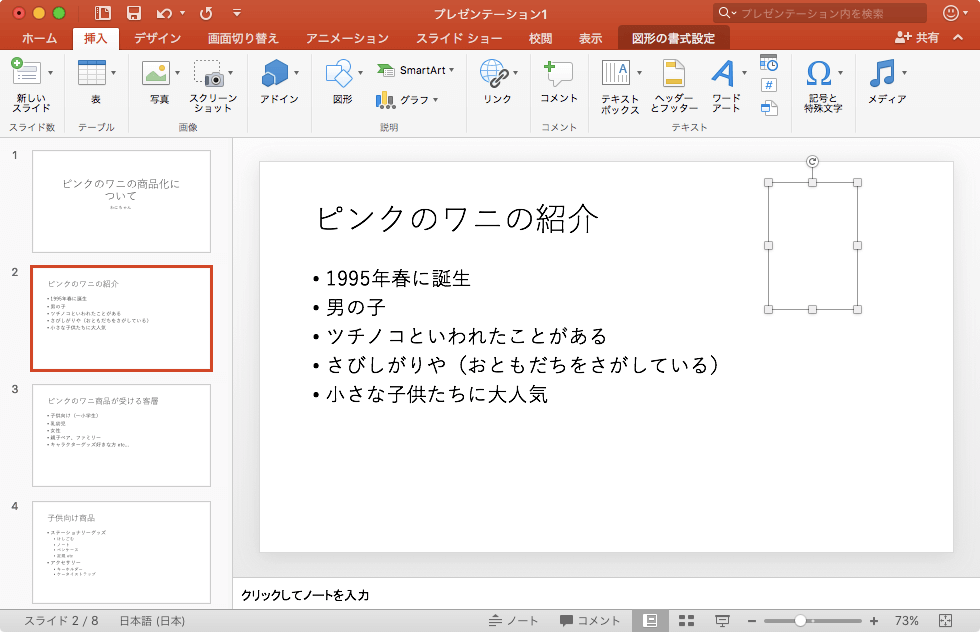Select slide 1 thumbnail
Viewport: 980px width, 632px height.
point(121,201)
